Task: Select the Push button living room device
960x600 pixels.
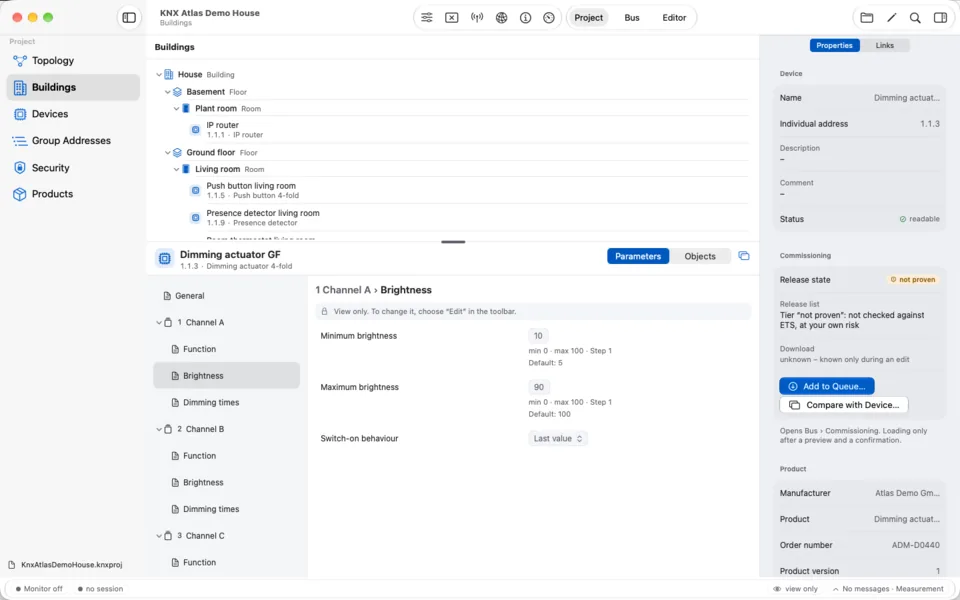Action: click(469, 190)
